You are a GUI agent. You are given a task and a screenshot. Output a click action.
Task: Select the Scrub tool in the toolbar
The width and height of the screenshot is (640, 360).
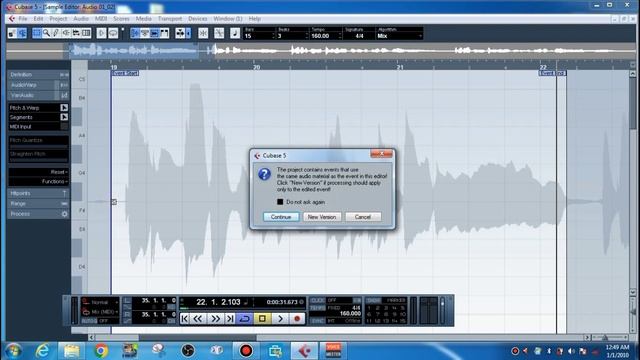click(76, 33)
